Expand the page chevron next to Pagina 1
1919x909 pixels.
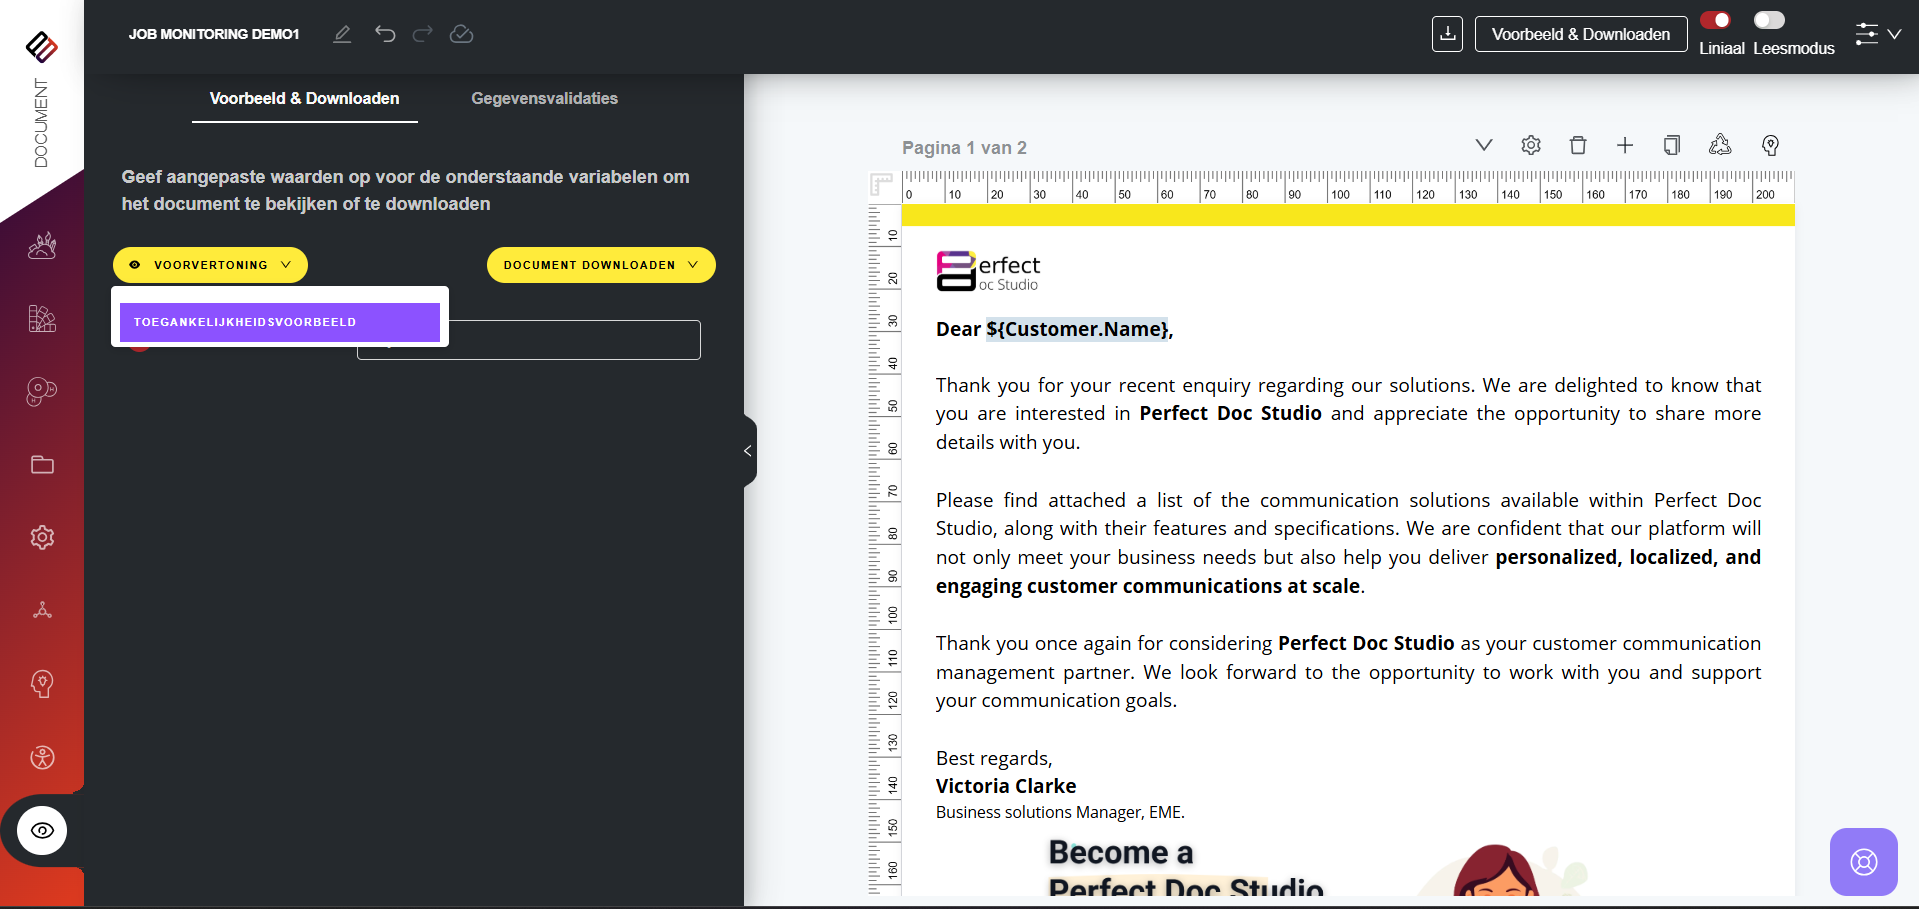1484,146
